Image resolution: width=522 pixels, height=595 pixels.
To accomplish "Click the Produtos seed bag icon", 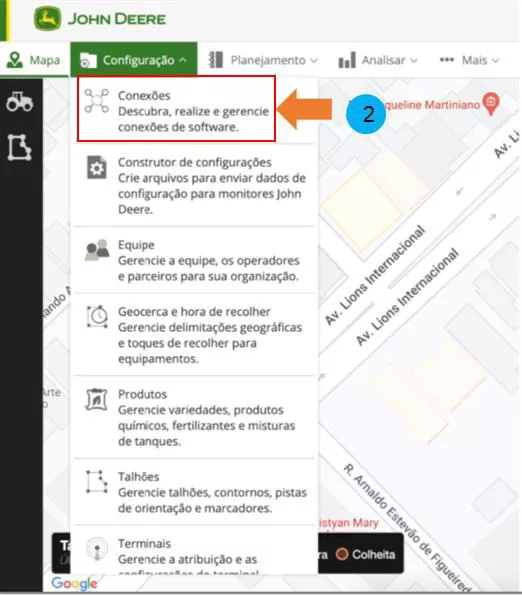I will 97,399.
